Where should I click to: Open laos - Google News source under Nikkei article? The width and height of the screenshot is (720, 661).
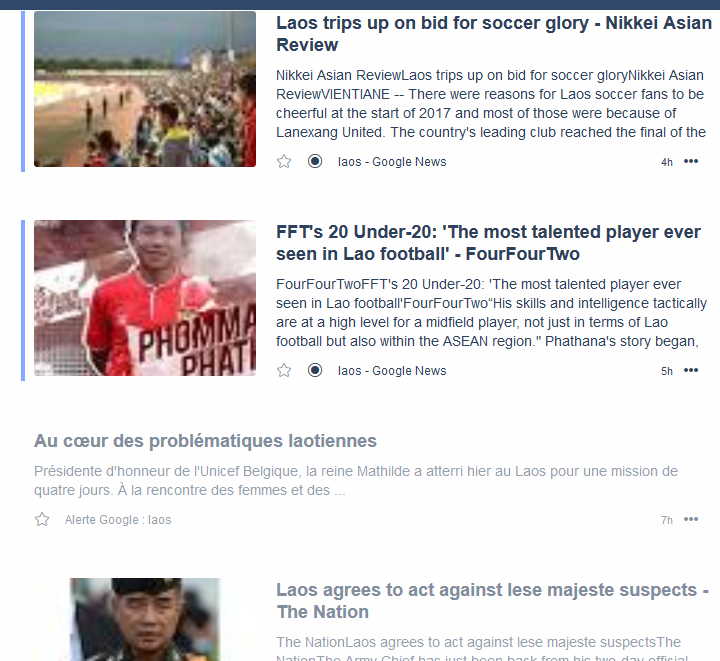(x=392, y=162)
